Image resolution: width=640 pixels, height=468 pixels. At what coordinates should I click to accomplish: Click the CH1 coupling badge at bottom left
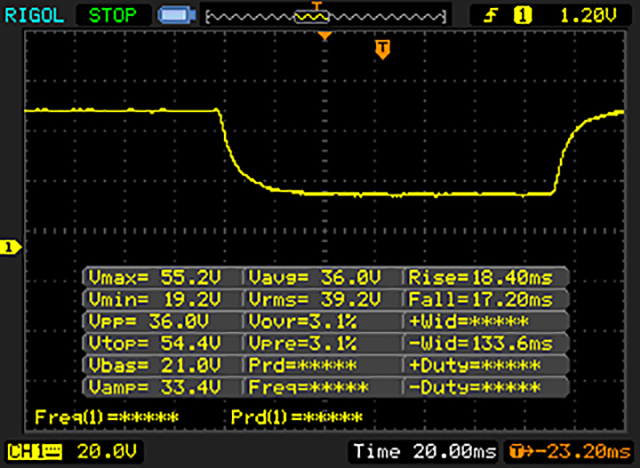35,452
